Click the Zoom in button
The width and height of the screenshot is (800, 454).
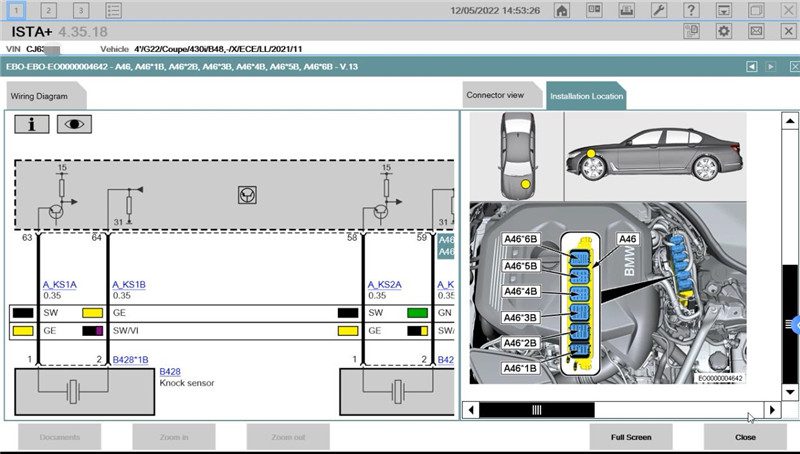click(x=174, y=437)
